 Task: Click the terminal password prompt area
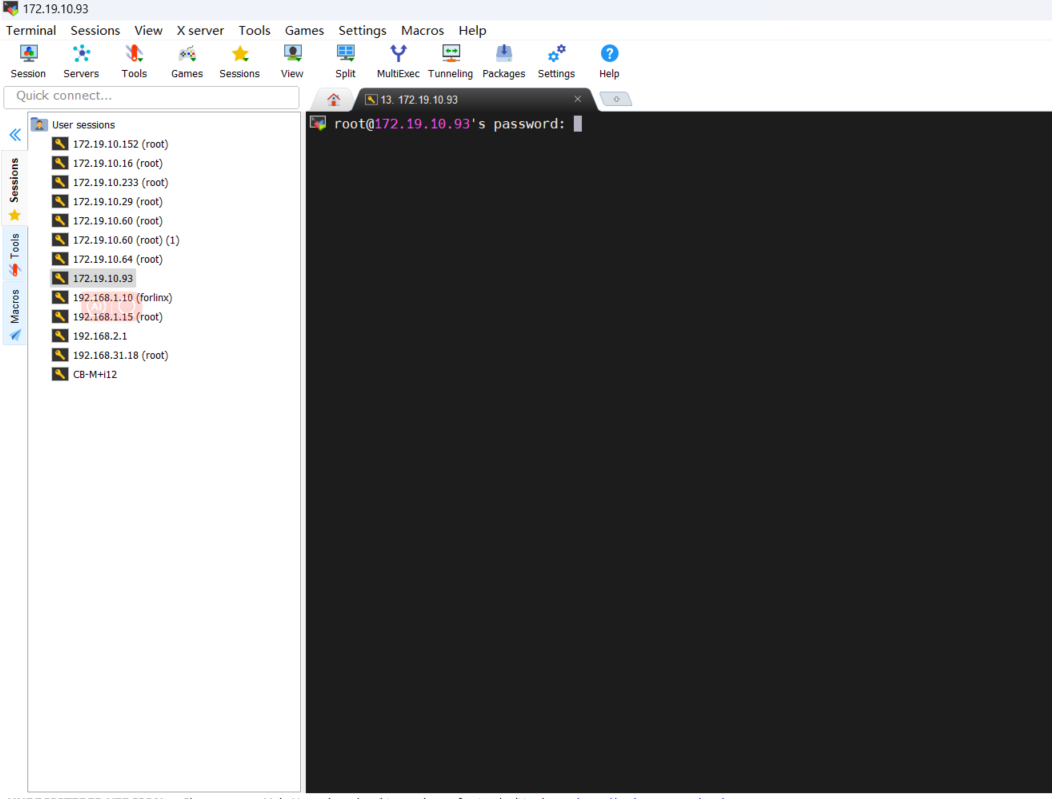[x=458, y=124]
